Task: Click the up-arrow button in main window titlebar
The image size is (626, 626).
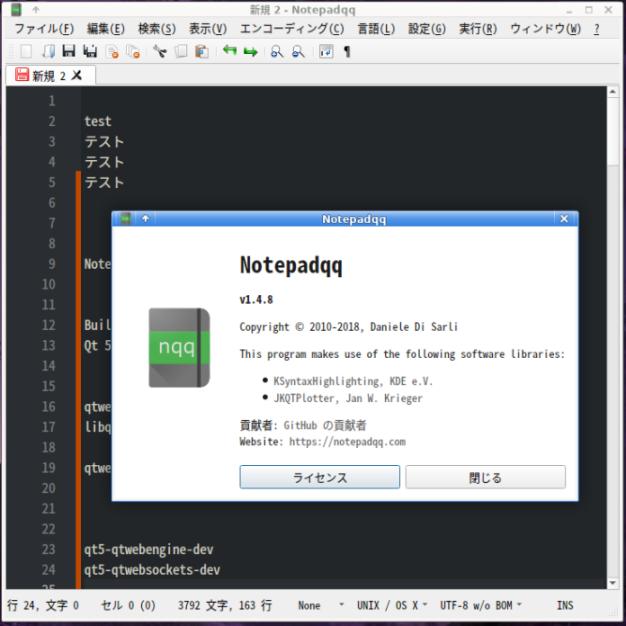Action: click(36, 10)
